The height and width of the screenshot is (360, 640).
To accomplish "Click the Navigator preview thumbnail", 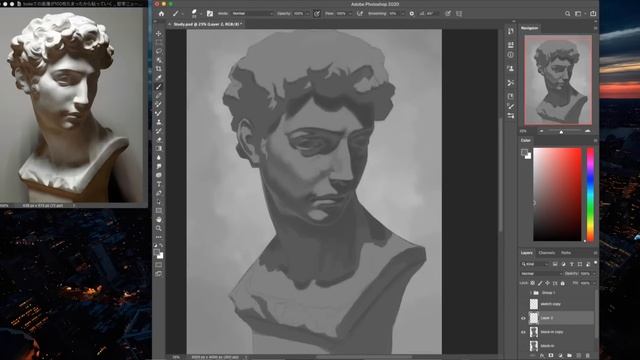I will [558, 80].
